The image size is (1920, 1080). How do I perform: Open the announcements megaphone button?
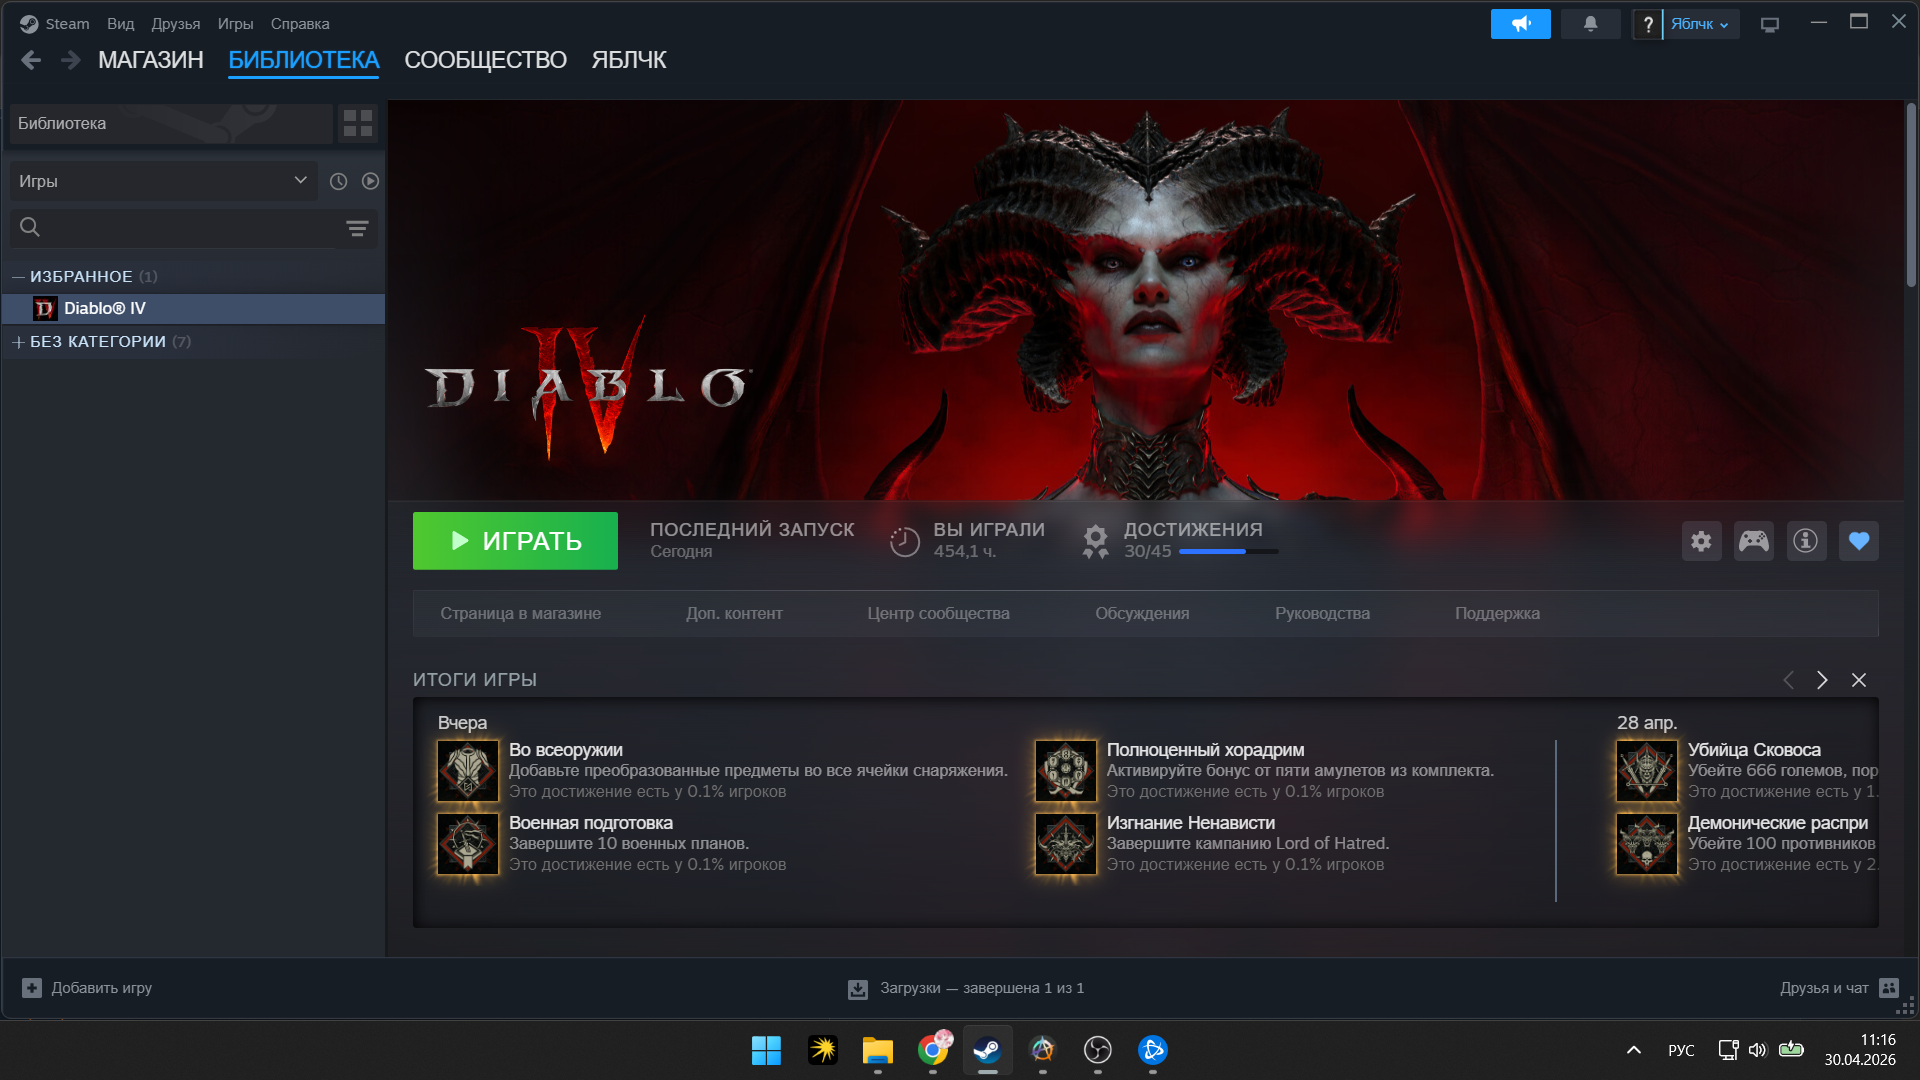pos(1520,24)
